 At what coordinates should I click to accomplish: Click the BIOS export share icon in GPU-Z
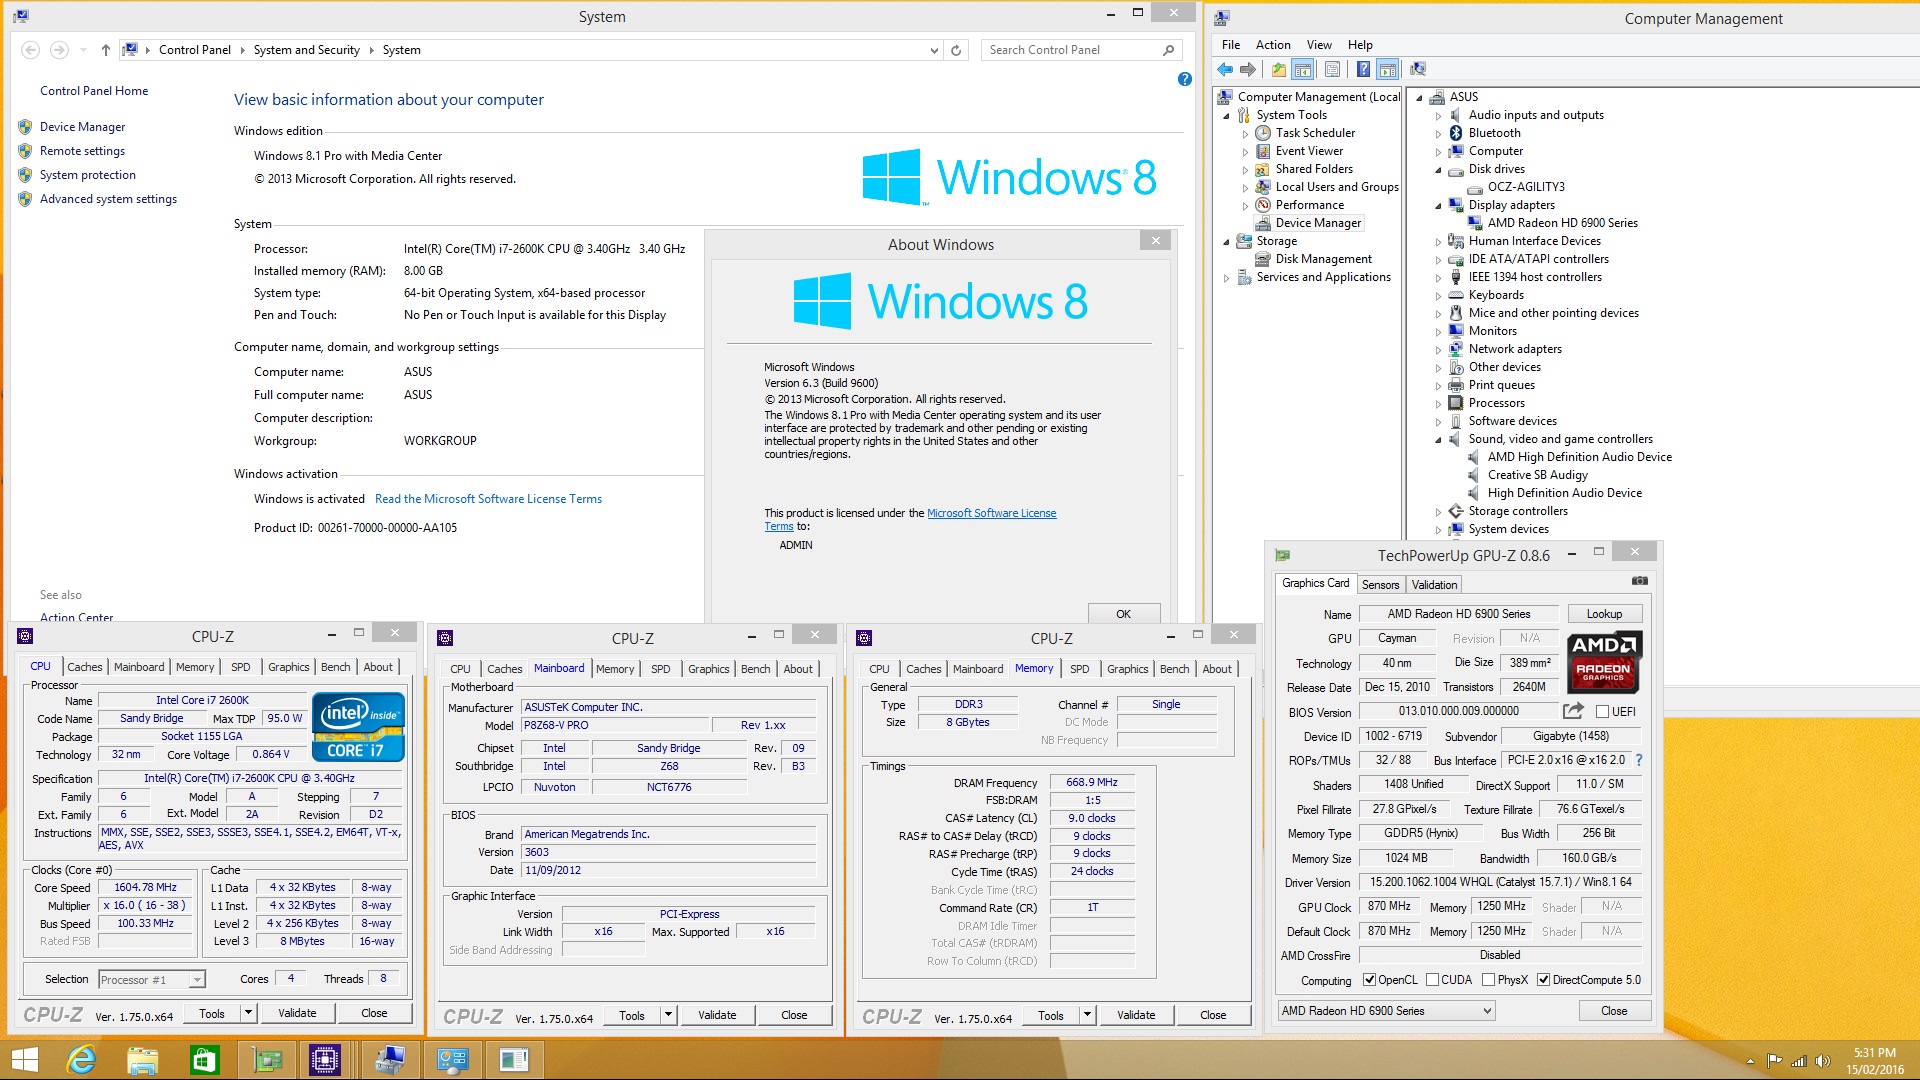click(1573, 711)
